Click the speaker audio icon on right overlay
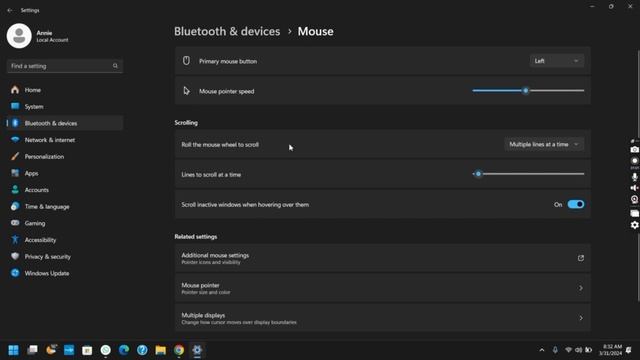 coord(634,188)
